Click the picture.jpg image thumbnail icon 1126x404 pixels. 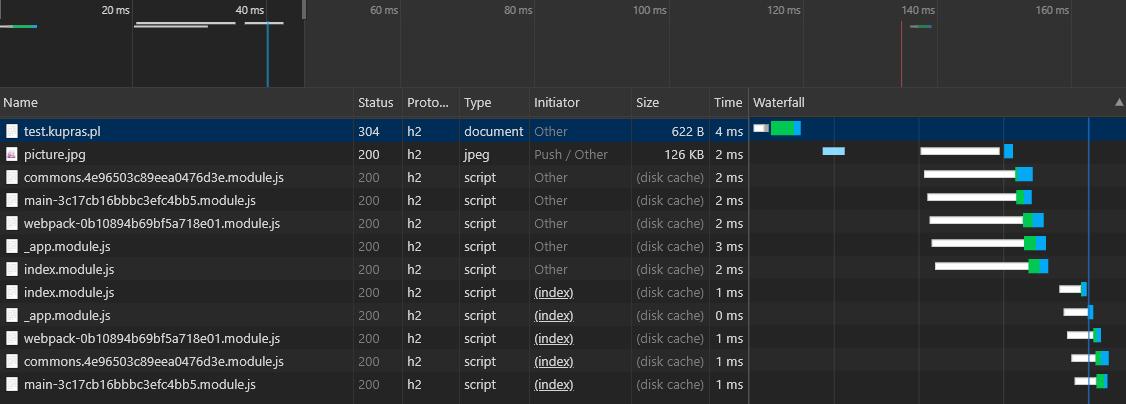click(11, 154)
